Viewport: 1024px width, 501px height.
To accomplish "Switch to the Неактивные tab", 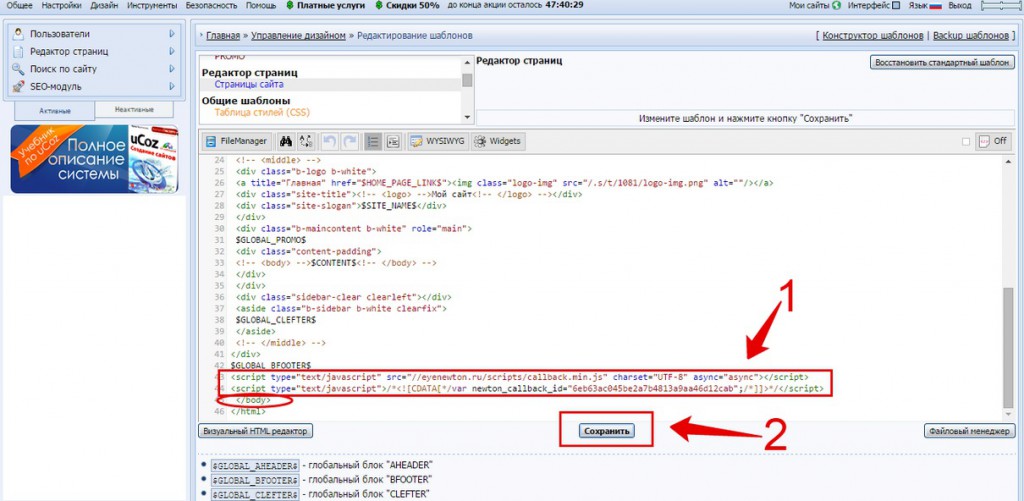I will pos(134,110).
